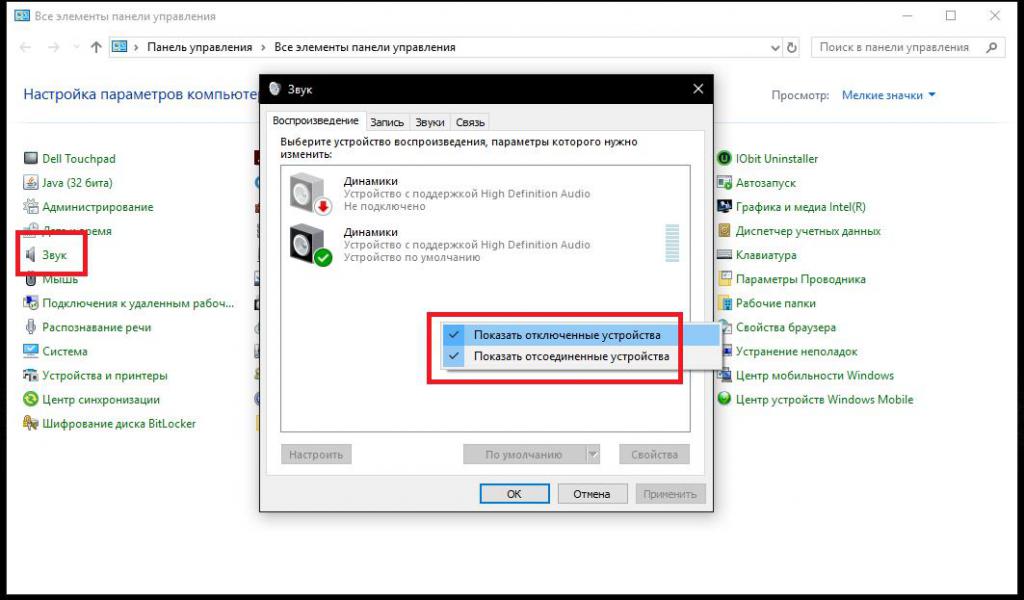Open the Звук link in Control Panel
This screenshot has height=600, width=1024.
[55, 255]
